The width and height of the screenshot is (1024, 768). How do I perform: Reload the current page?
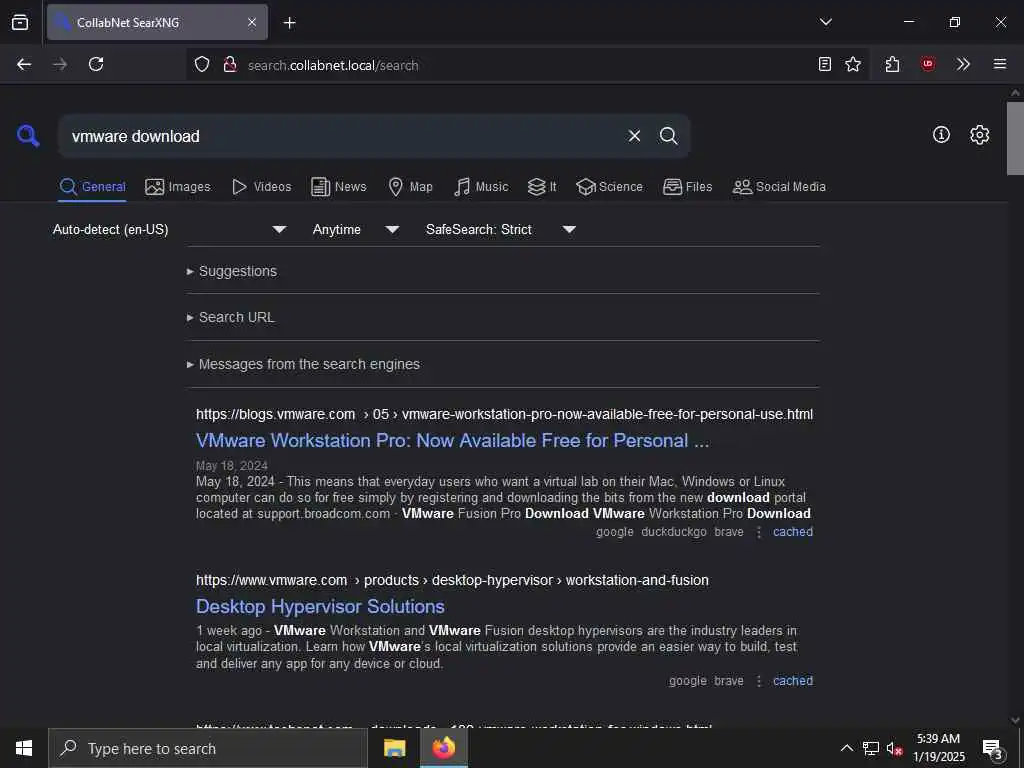click(x=96, y=64)
